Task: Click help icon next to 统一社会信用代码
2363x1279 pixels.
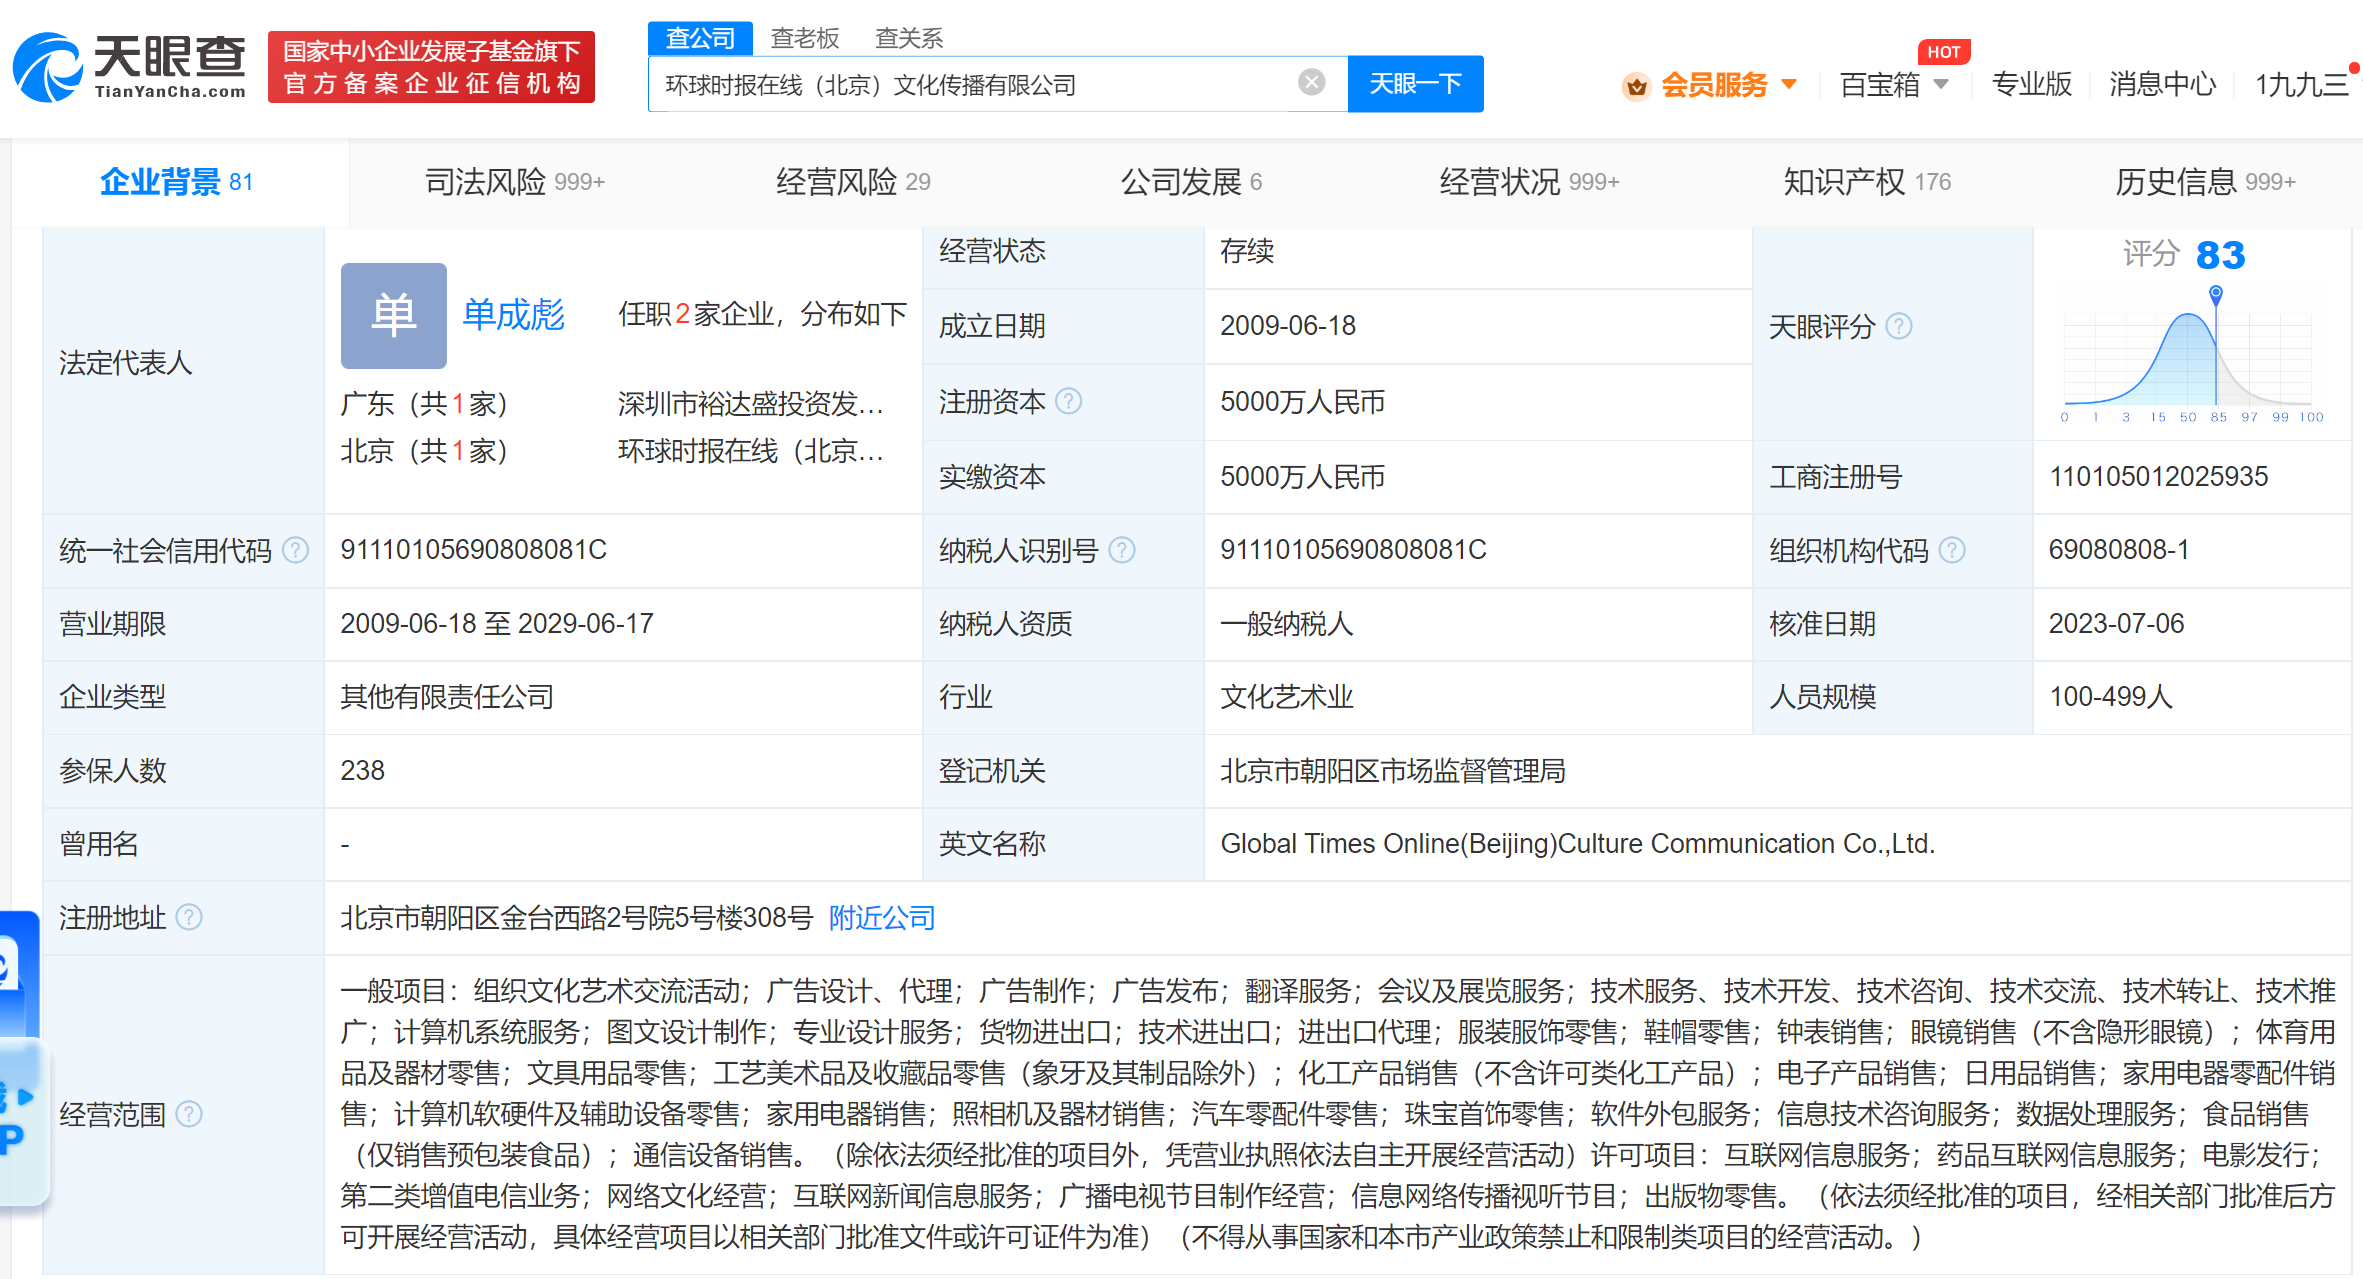Action: pyautogui.click(x=295, y=550)
